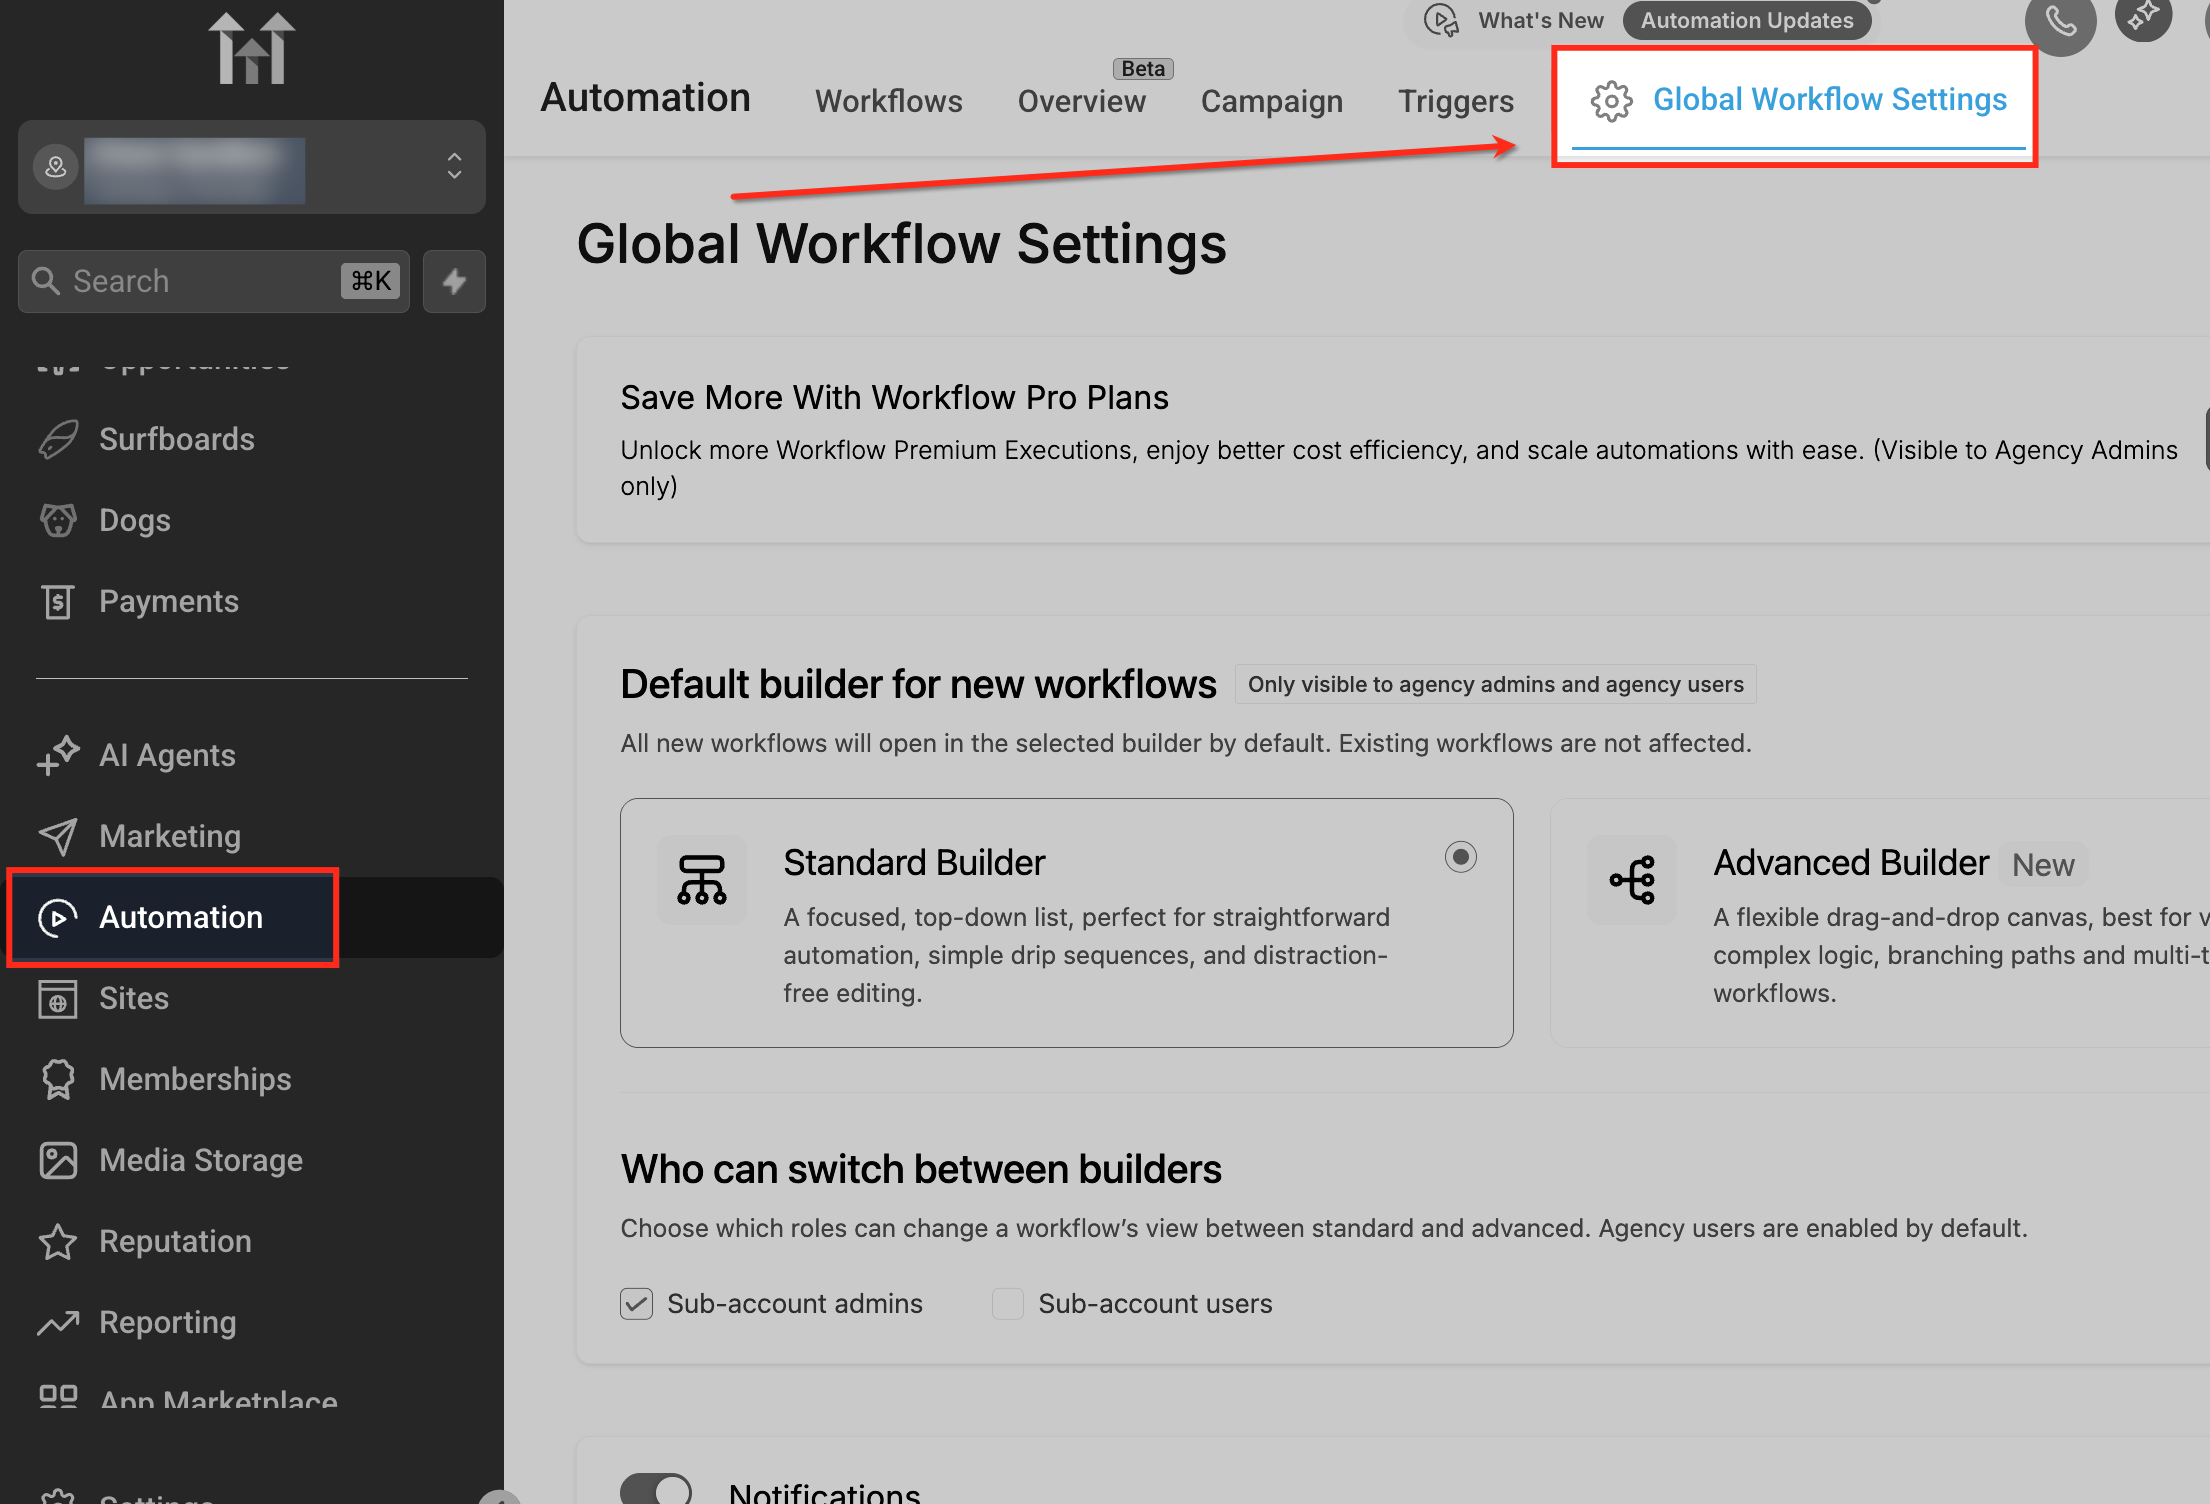Image resolution: width=2210 pixels, height=1504 pixels.
Task: Open the AI sparkle assistant icon
Action: (x=2142, y=17)
